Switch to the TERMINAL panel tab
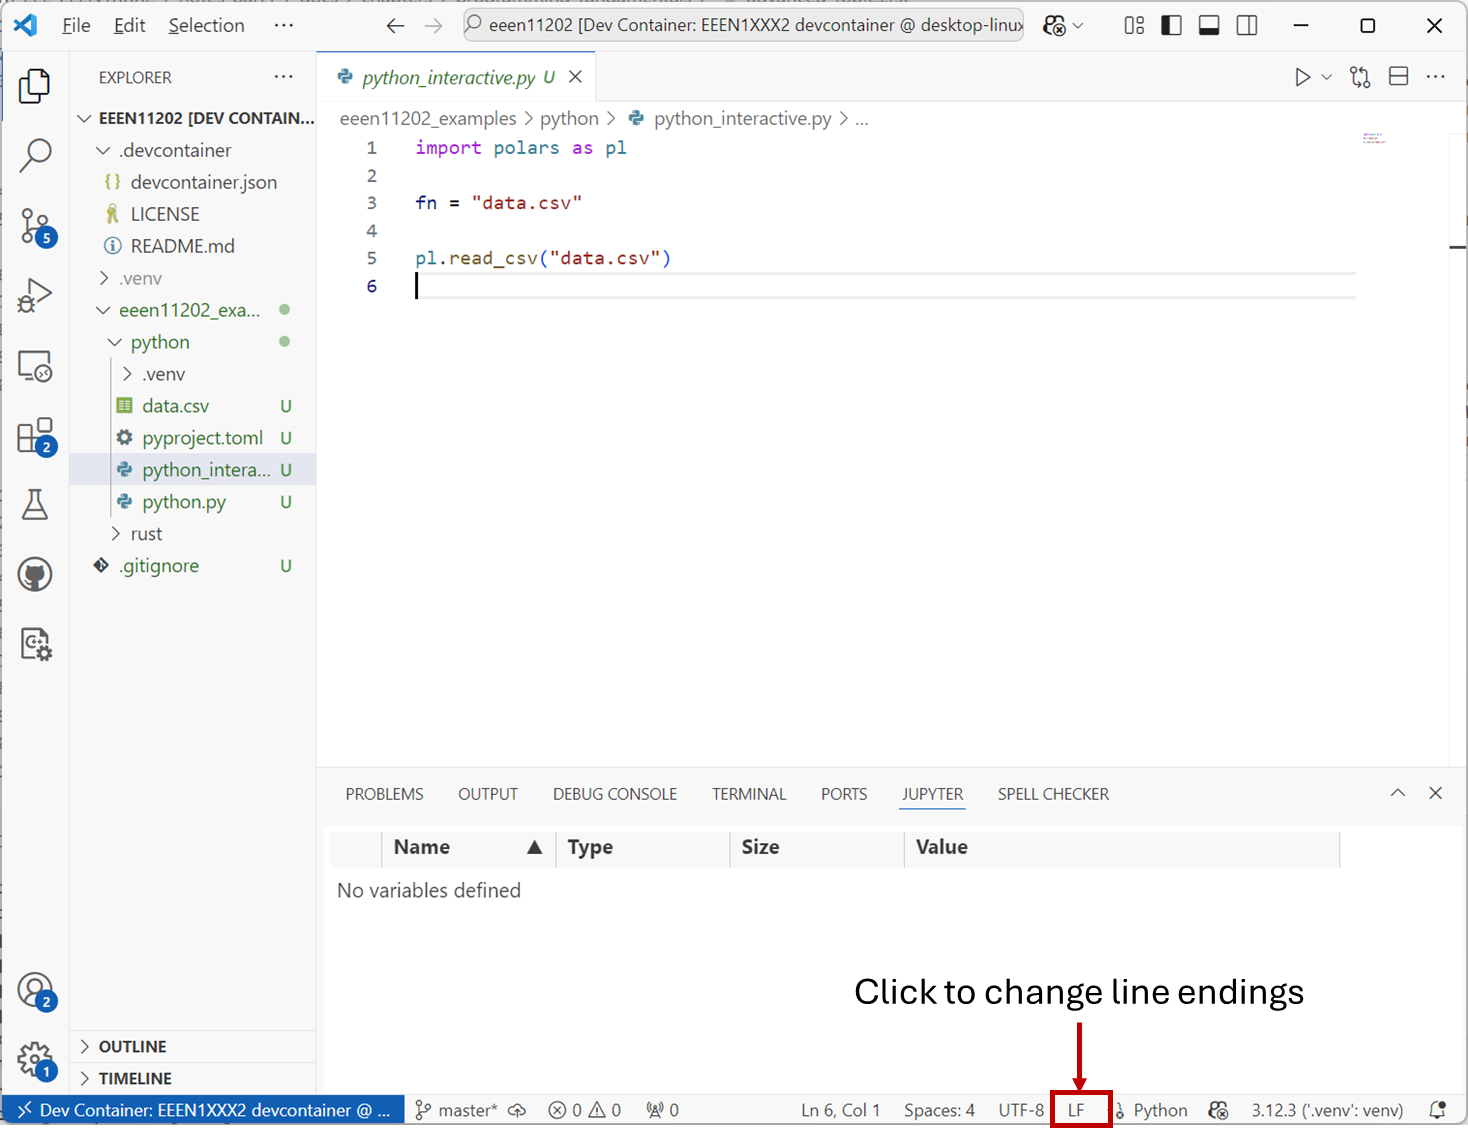Viewport: 1468px width, 1128px height. point(749,794)
